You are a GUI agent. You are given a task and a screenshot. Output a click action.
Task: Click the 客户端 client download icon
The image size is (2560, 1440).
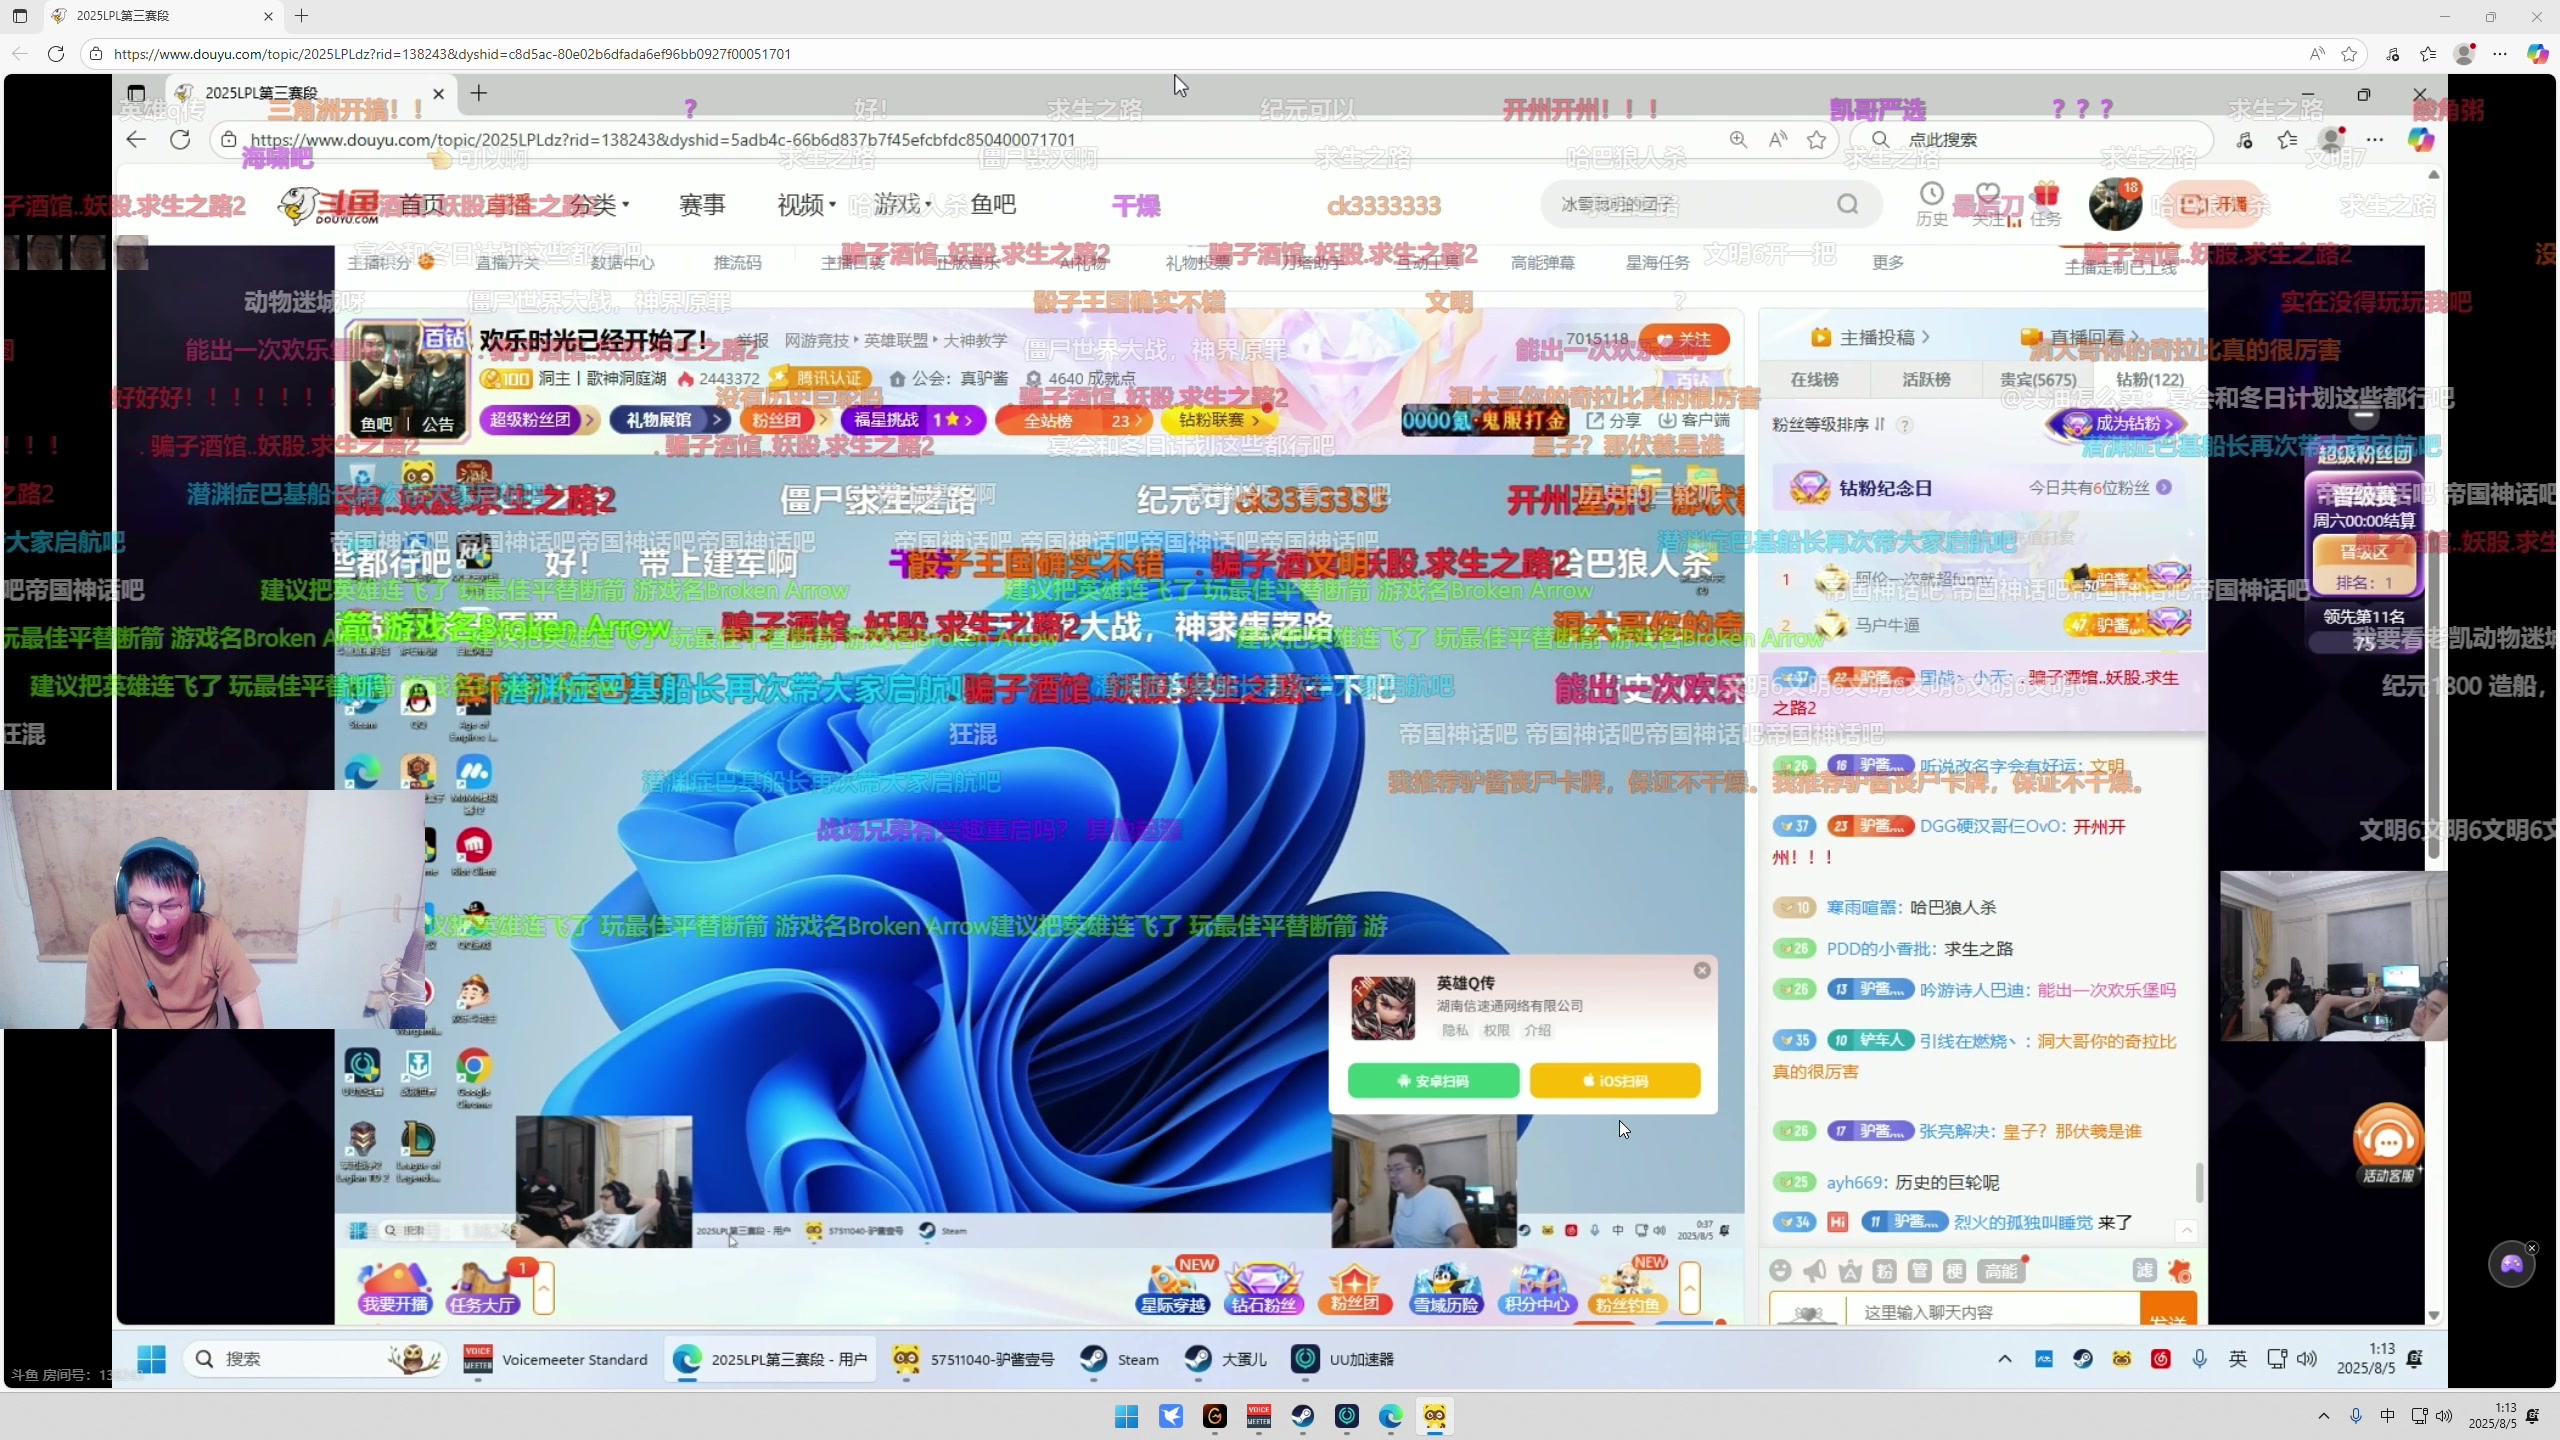1694,420
